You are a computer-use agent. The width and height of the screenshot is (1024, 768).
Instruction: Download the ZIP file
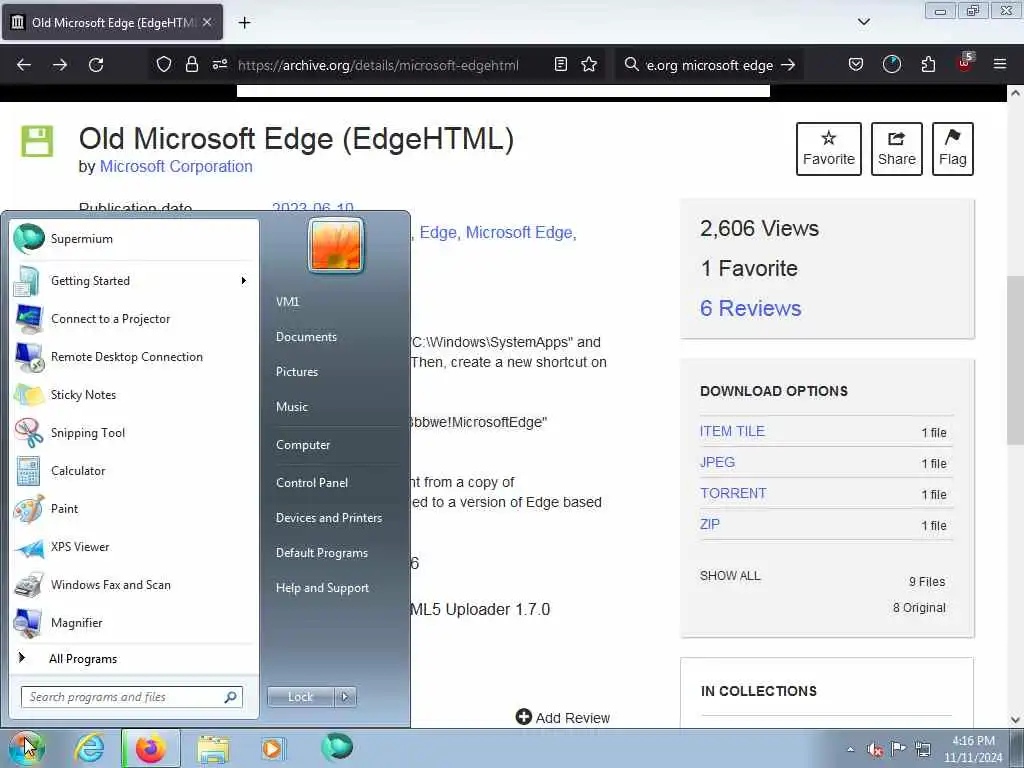[710, 524]
